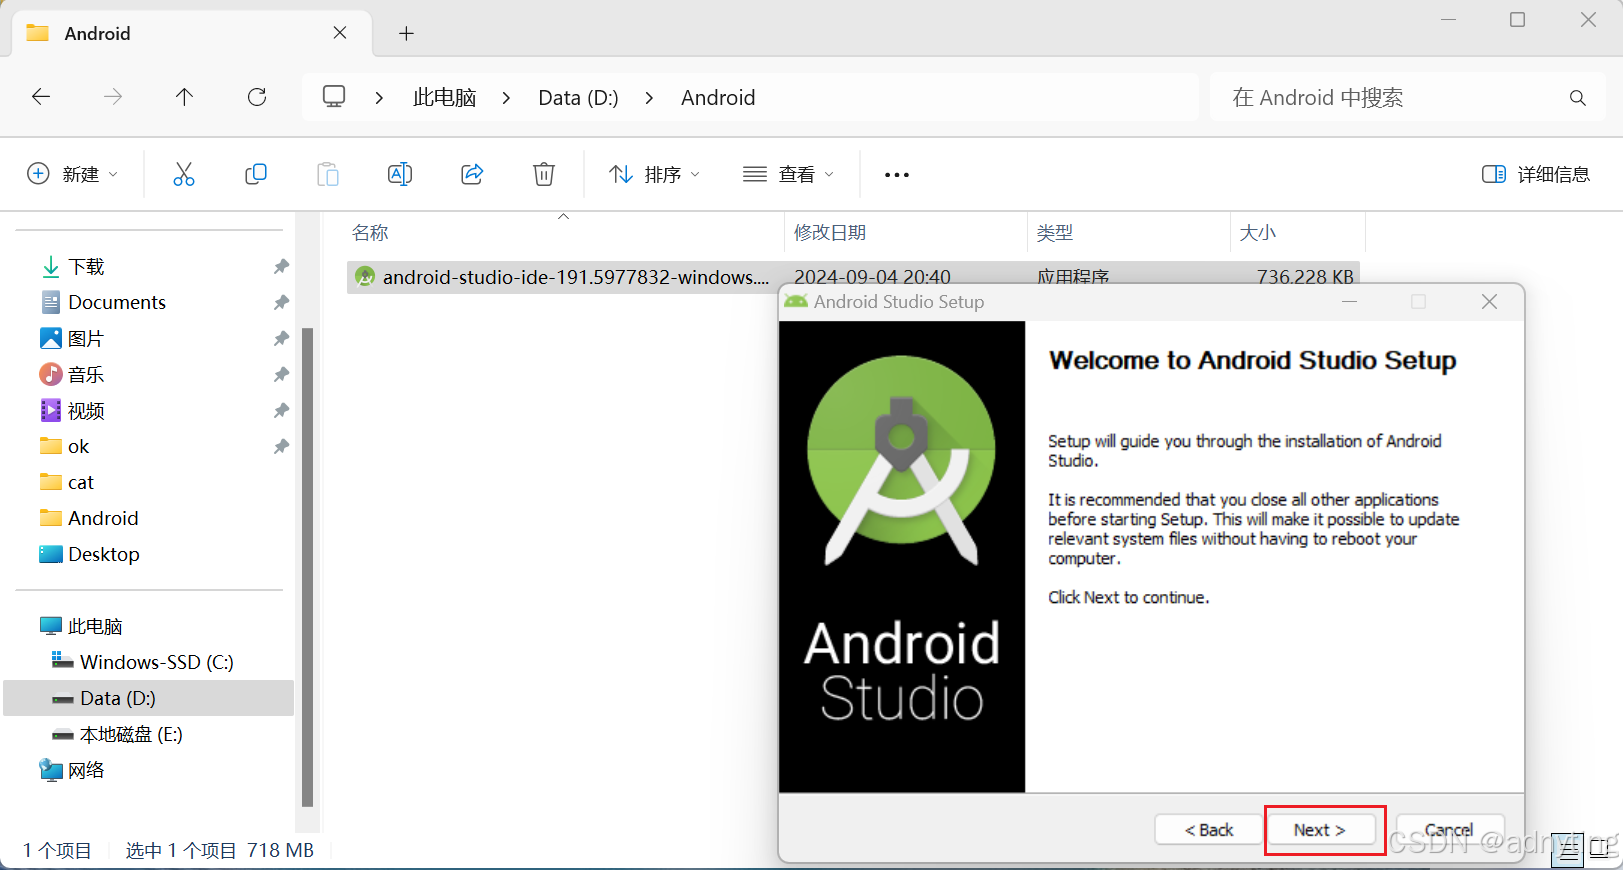Click pin icon next to 音乐

(281, 375)
